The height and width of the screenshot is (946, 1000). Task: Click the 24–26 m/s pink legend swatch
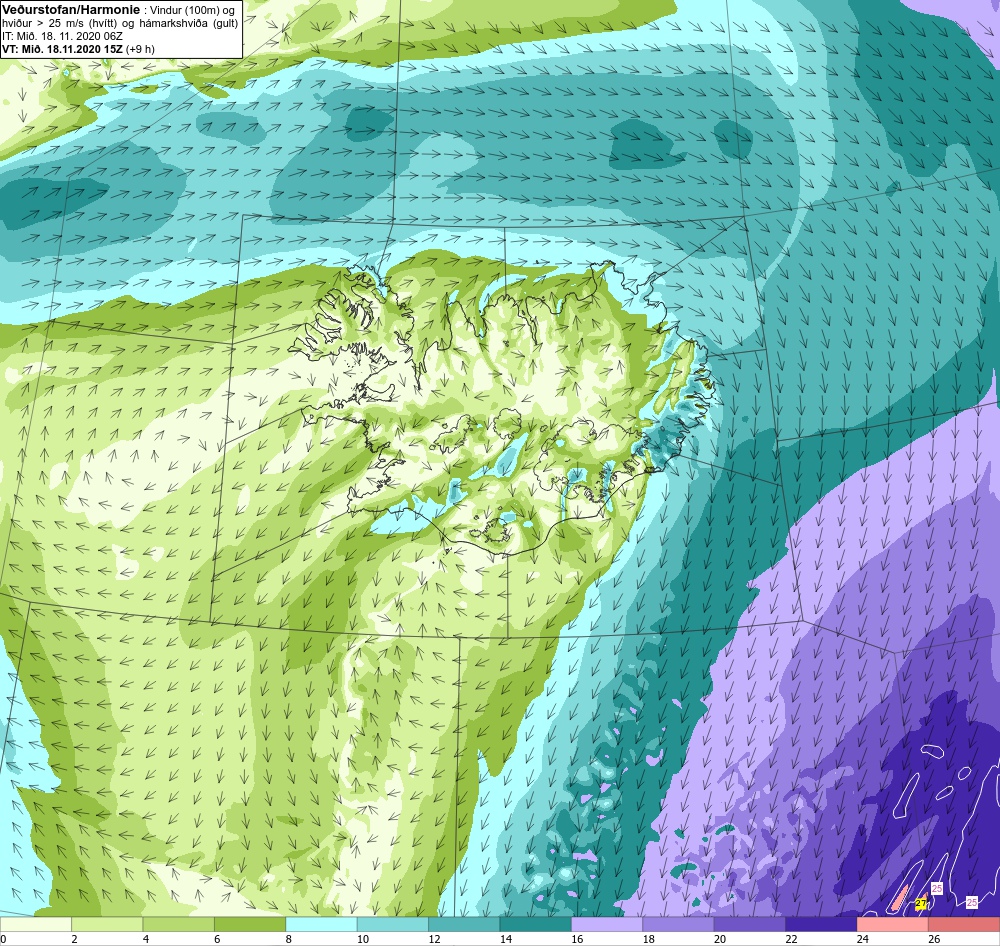click(x=893, y=925)
